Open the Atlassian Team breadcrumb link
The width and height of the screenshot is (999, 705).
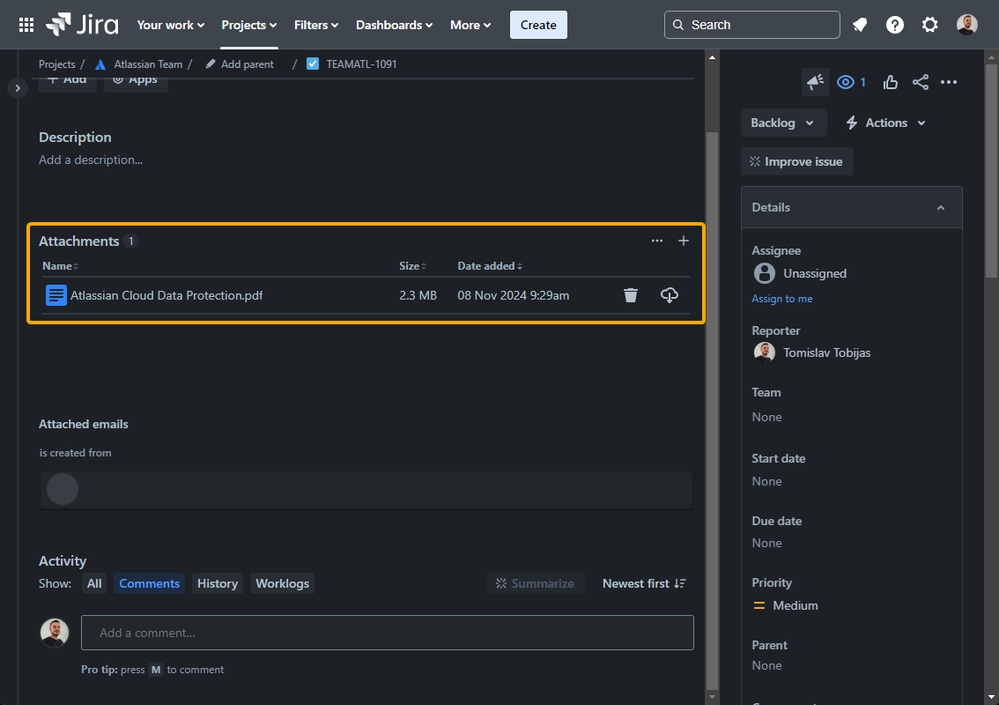[148, 64]
